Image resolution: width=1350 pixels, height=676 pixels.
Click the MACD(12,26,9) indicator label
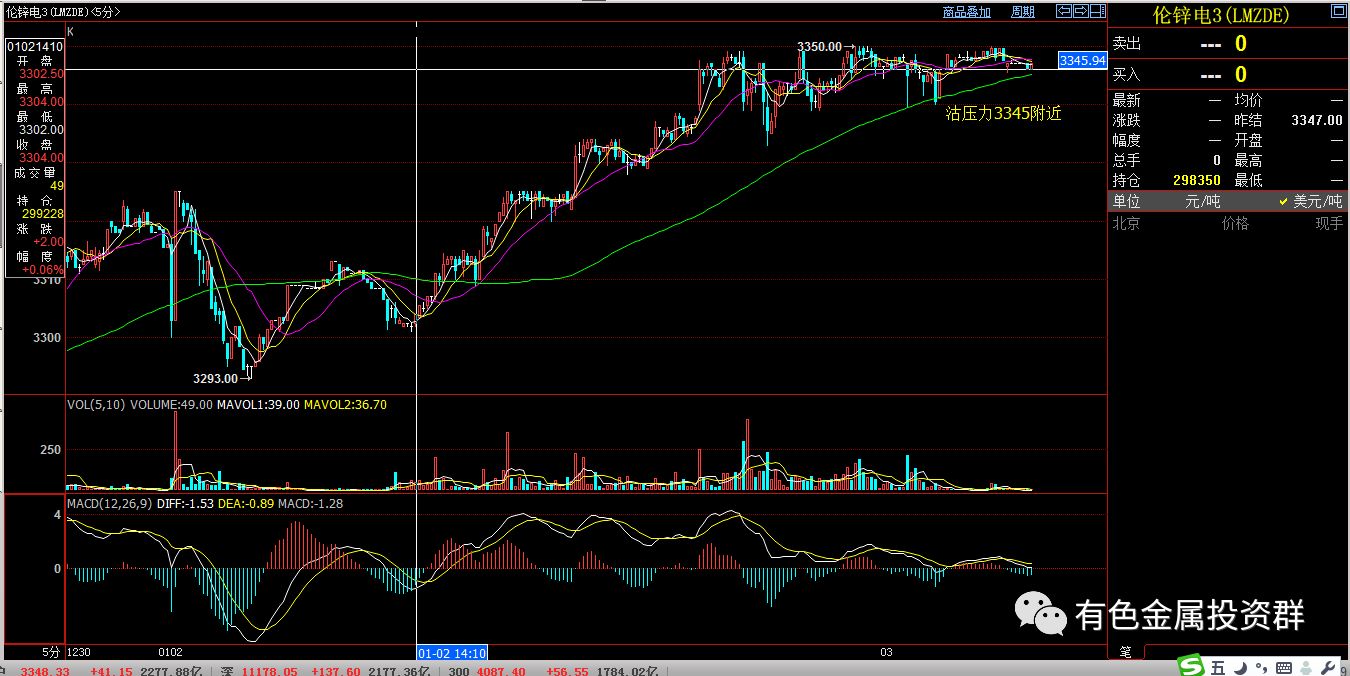pos(110,503)
